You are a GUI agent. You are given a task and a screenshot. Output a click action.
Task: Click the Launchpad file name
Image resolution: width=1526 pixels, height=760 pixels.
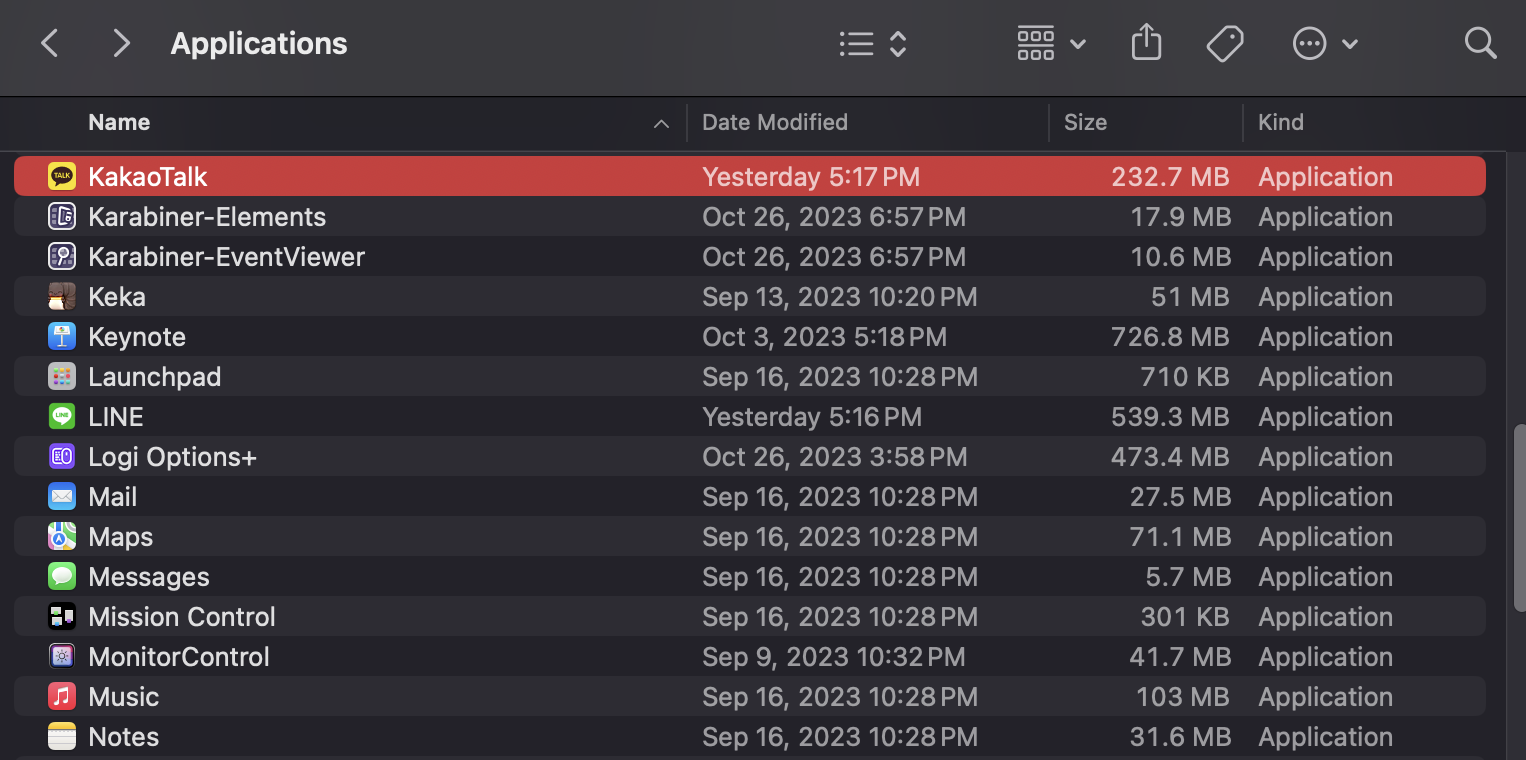coord(155,377)
